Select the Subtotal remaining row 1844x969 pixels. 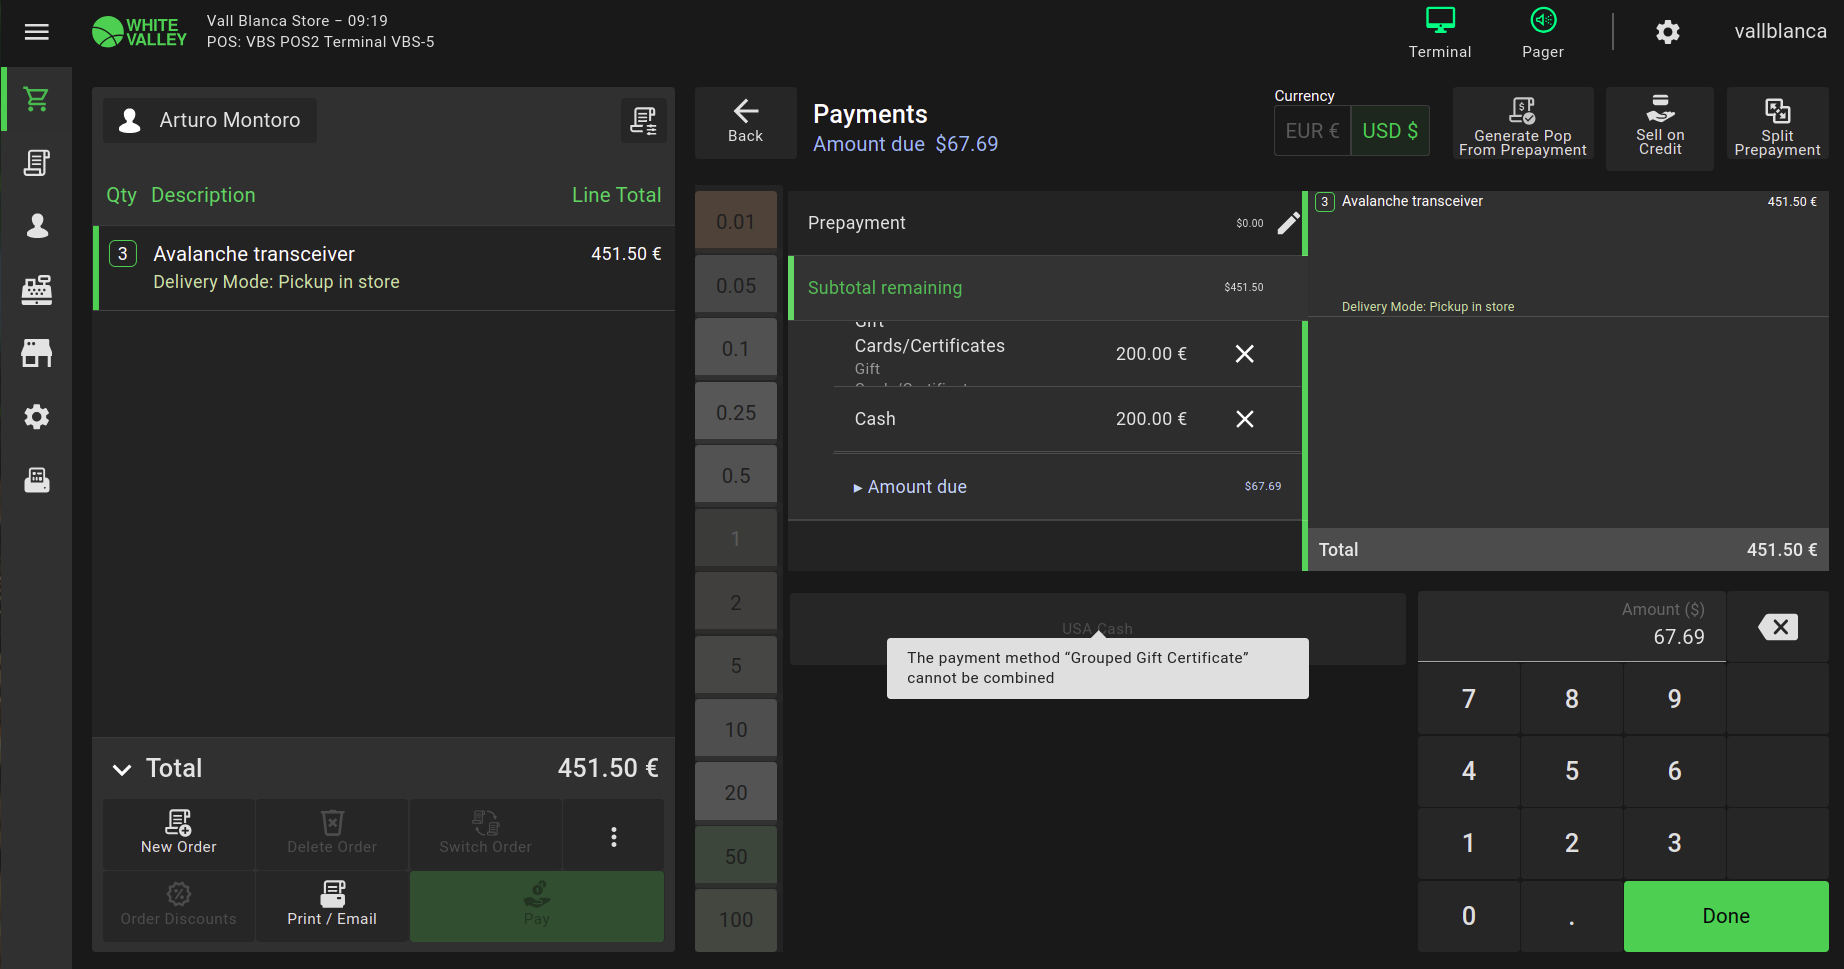click(1046, 288)
